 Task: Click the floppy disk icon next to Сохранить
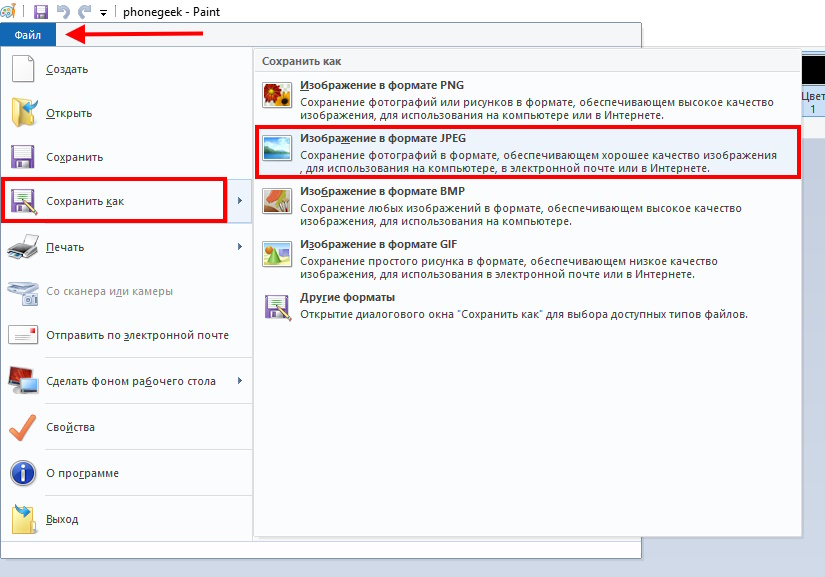click(23, 157)
